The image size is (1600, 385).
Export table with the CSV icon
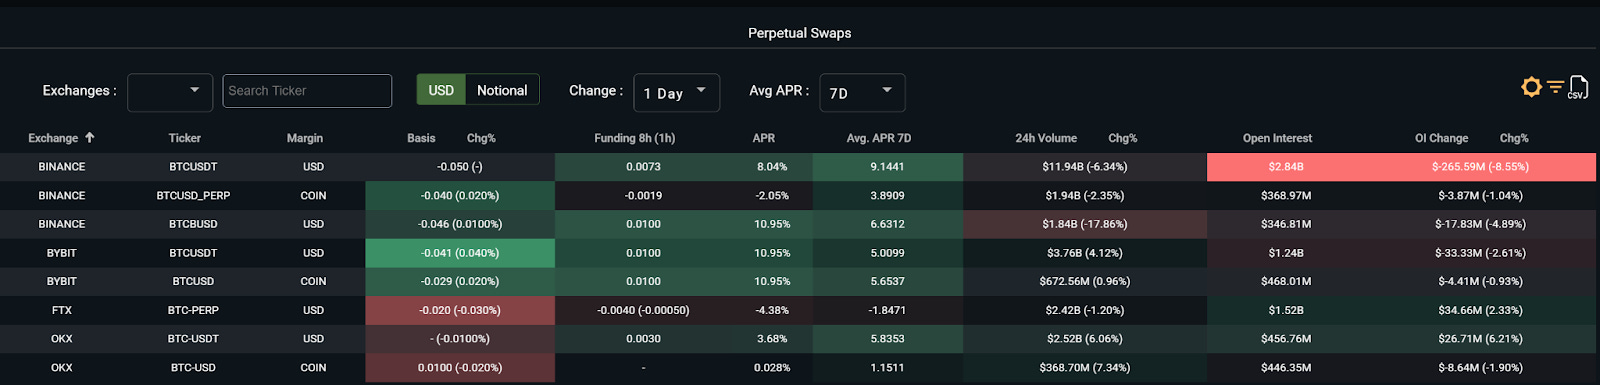(x=1578, y=87)
